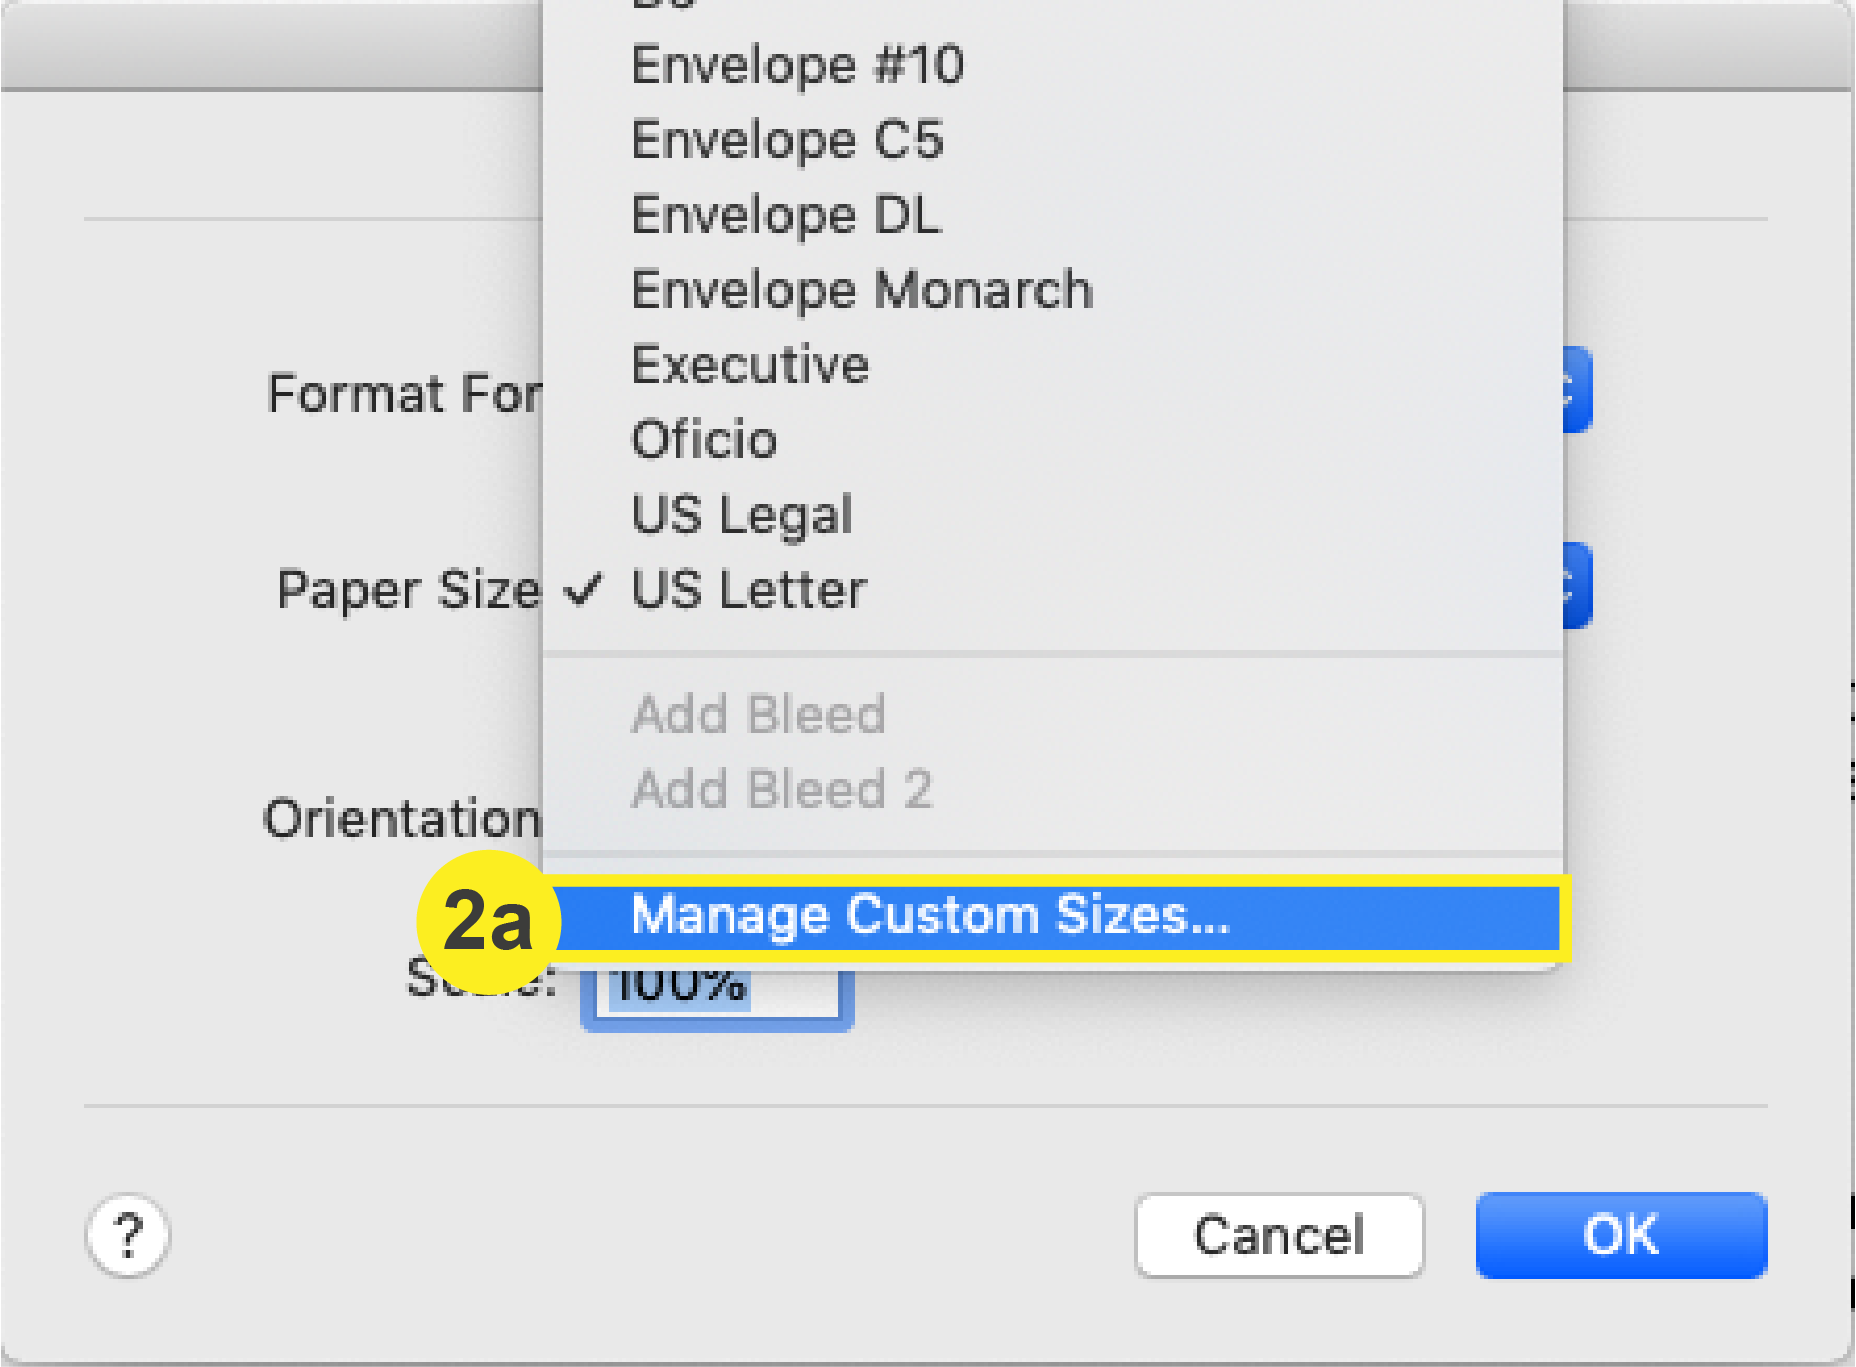Image resolution: width=1856 pixels, height=1367 pixels.
Task: Click the help question mark icon
Action: coord(128,1237)
